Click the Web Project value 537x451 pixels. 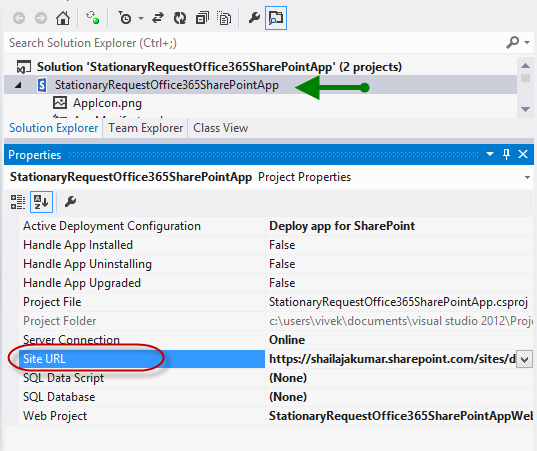point(401,416)
